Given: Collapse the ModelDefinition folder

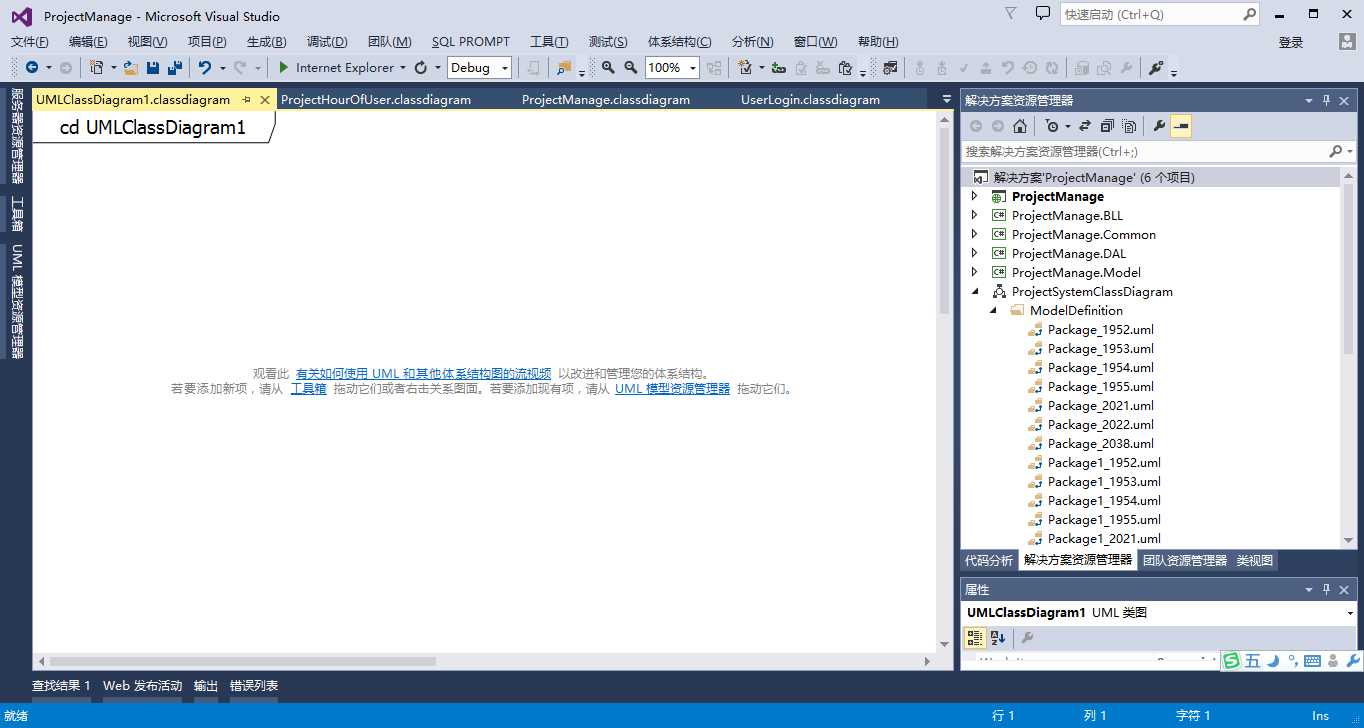Looking at the screenshot, I should 994,310.
